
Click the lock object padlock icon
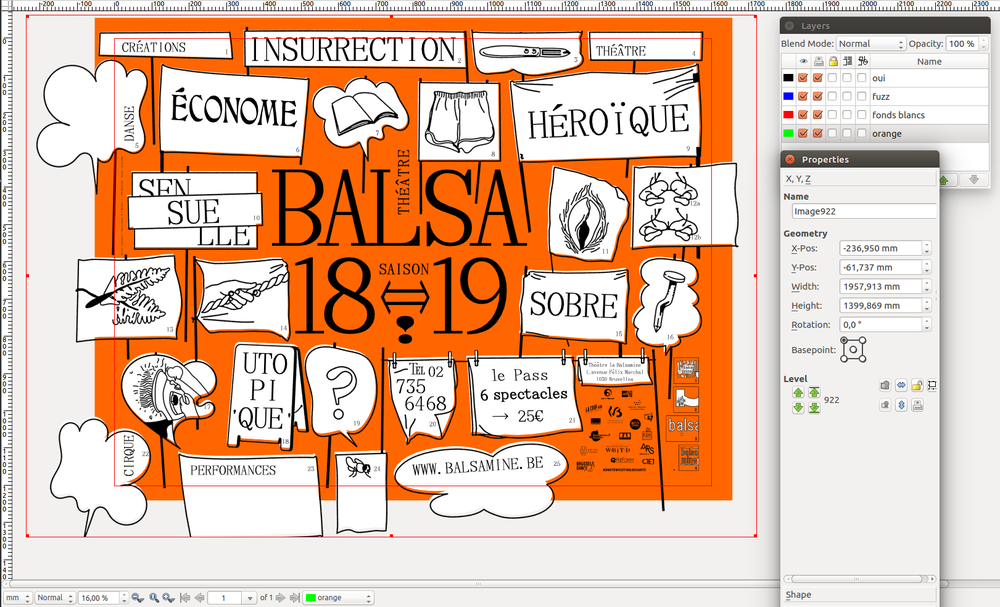[916, 385]
